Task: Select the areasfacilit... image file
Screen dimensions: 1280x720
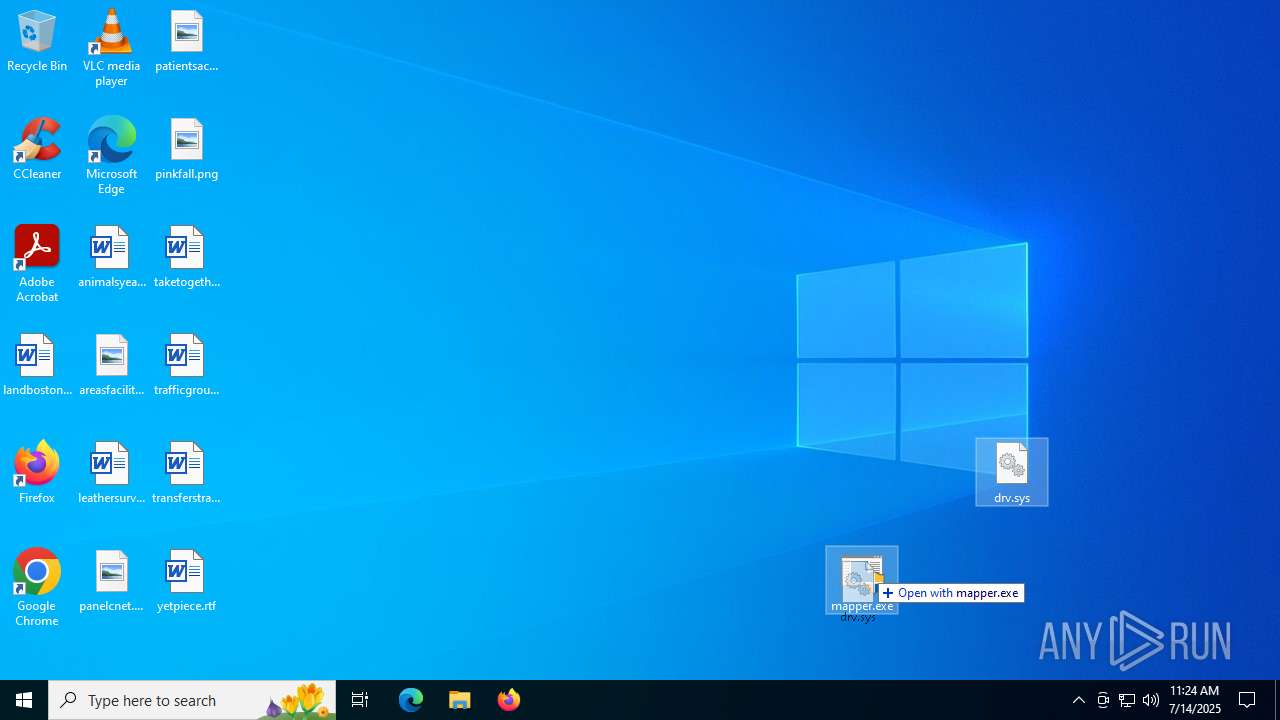Action: (x=111, y=366)
